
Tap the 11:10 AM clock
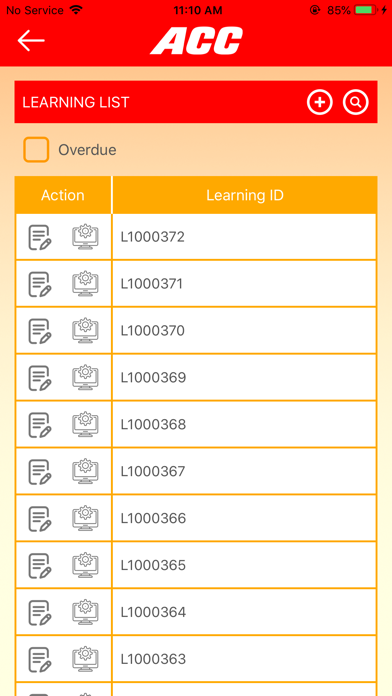(x=198, y=10)
